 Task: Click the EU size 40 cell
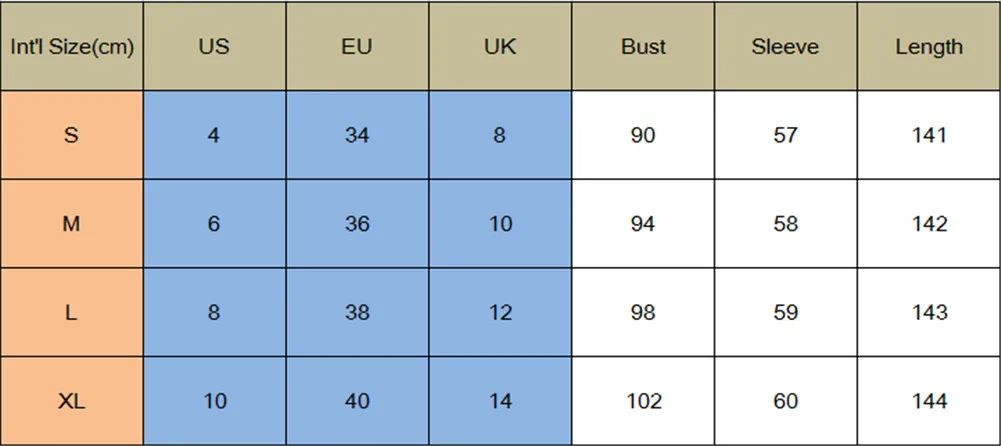357,401
